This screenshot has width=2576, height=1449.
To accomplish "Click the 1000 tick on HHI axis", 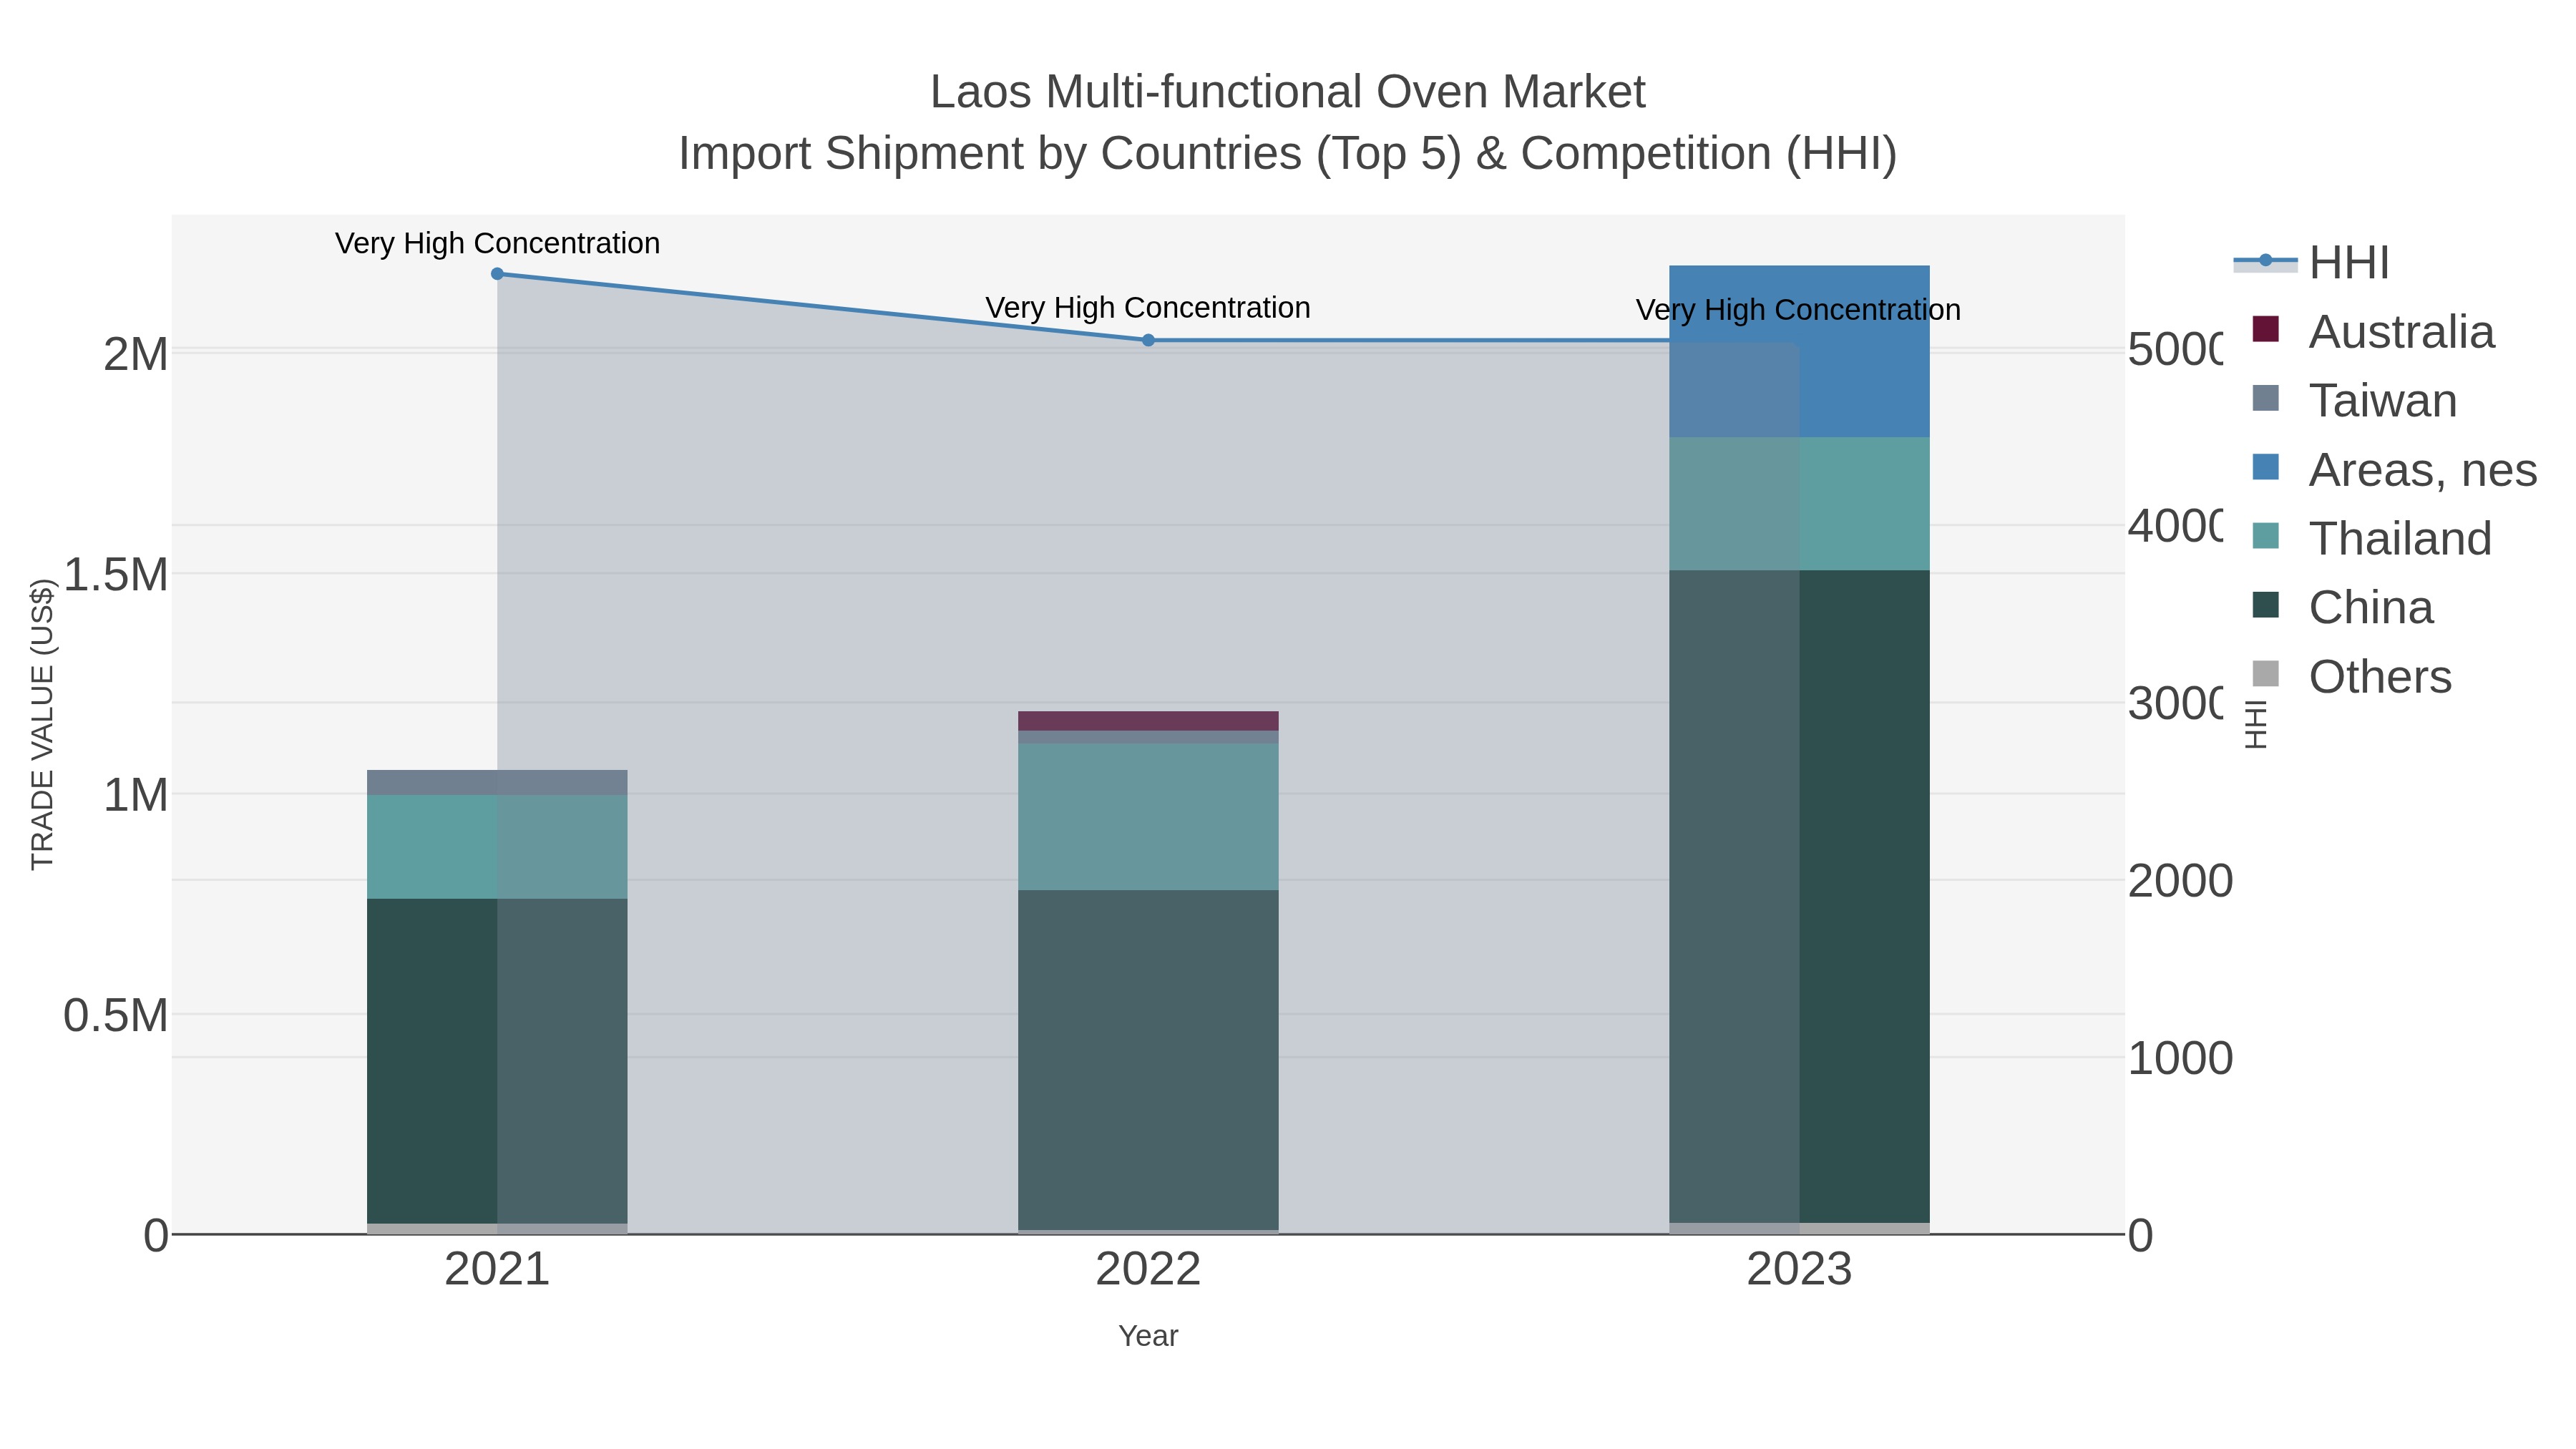I will (2180, 1058).
